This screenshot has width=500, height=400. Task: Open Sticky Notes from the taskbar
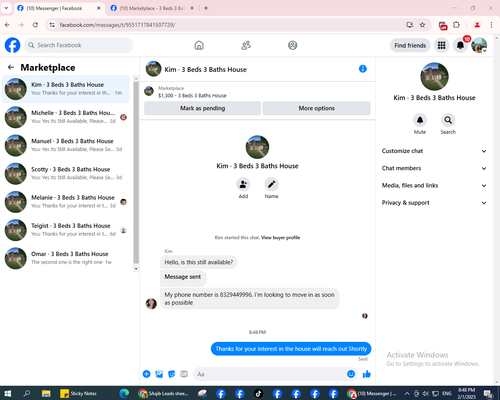tap(79, 393)
